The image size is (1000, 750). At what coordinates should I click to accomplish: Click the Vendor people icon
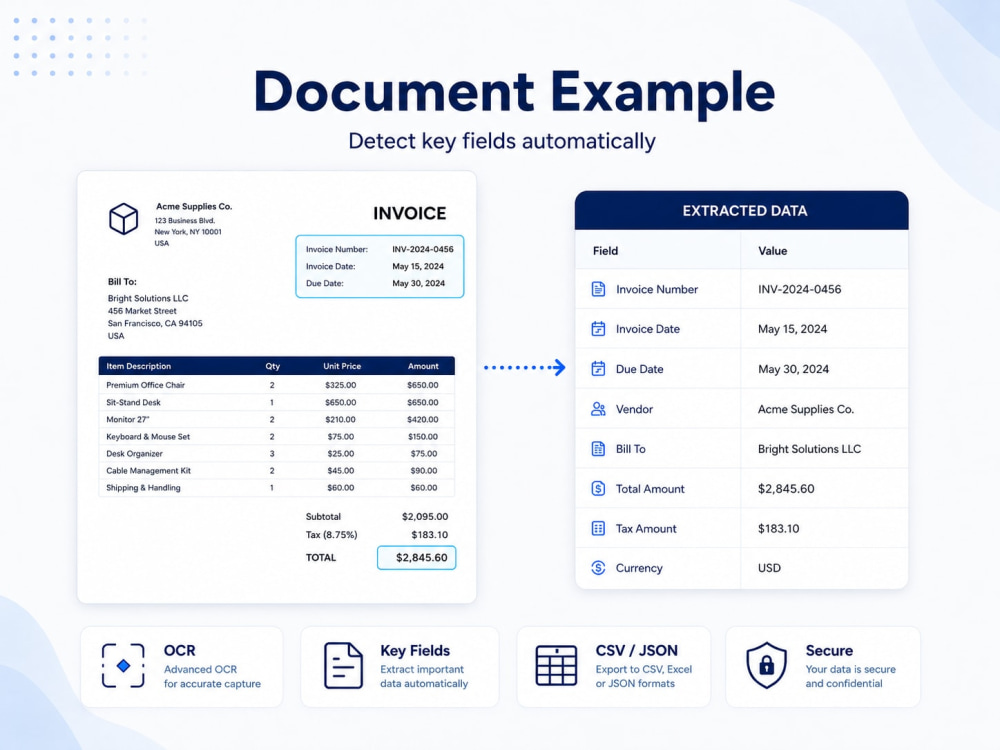click(x=598, y=409)
